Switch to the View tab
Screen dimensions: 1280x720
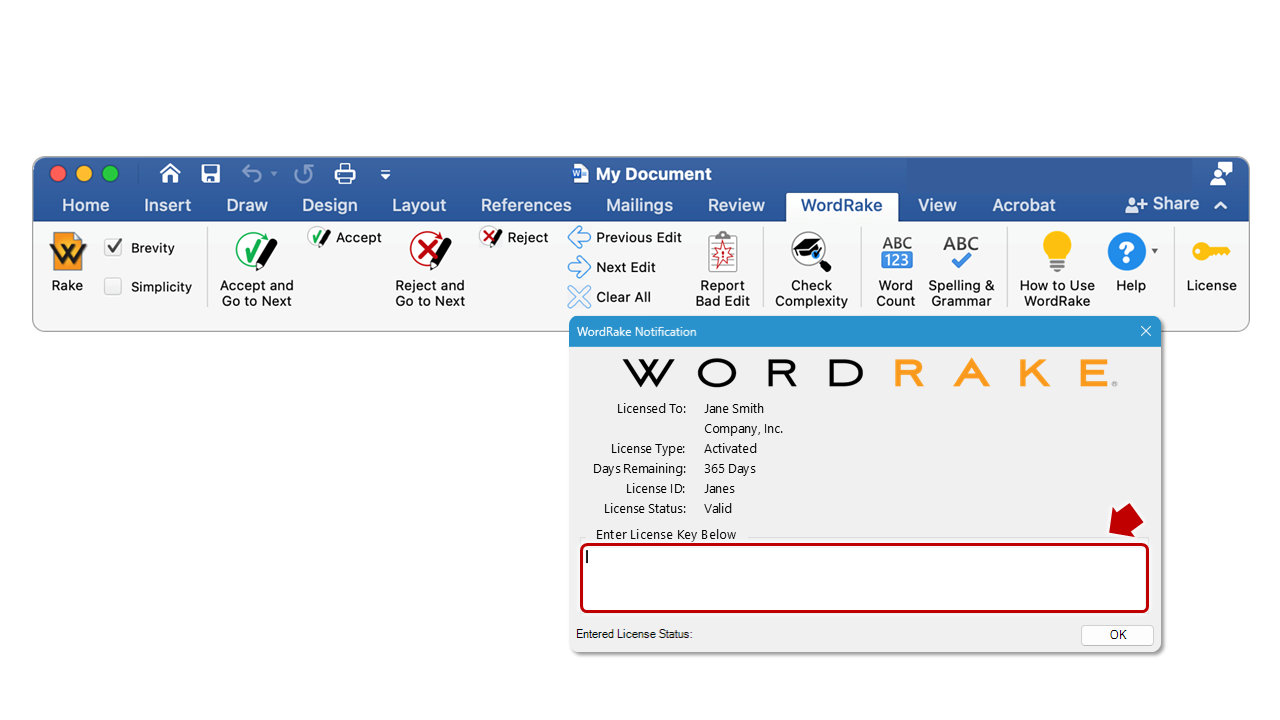(937, 205)
